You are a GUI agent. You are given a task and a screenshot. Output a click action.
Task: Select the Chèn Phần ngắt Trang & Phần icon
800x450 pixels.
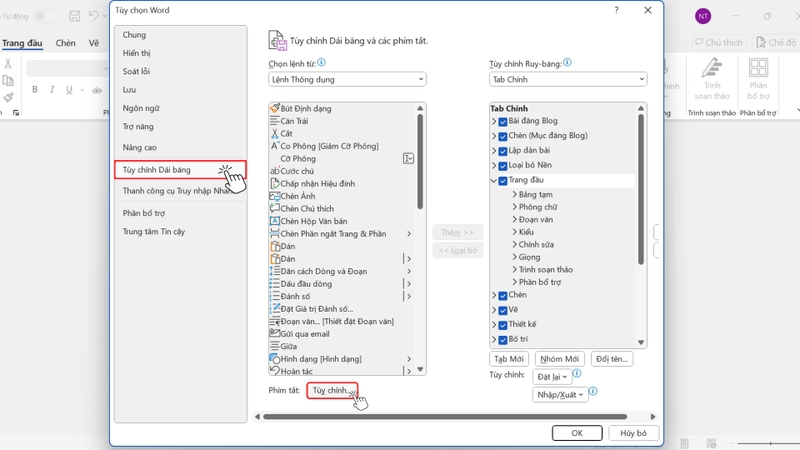[274, 234]
